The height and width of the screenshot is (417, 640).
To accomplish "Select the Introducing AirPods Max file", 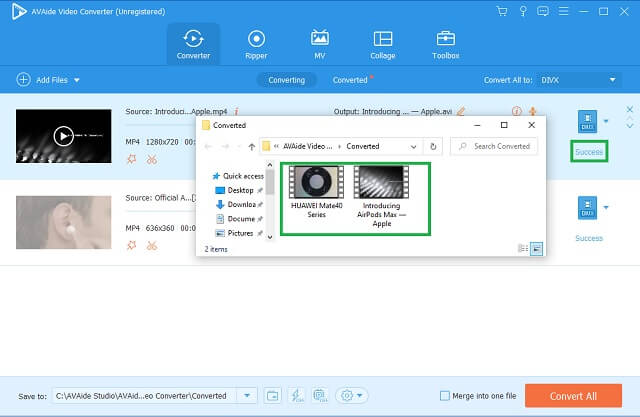I will point(382,197).
